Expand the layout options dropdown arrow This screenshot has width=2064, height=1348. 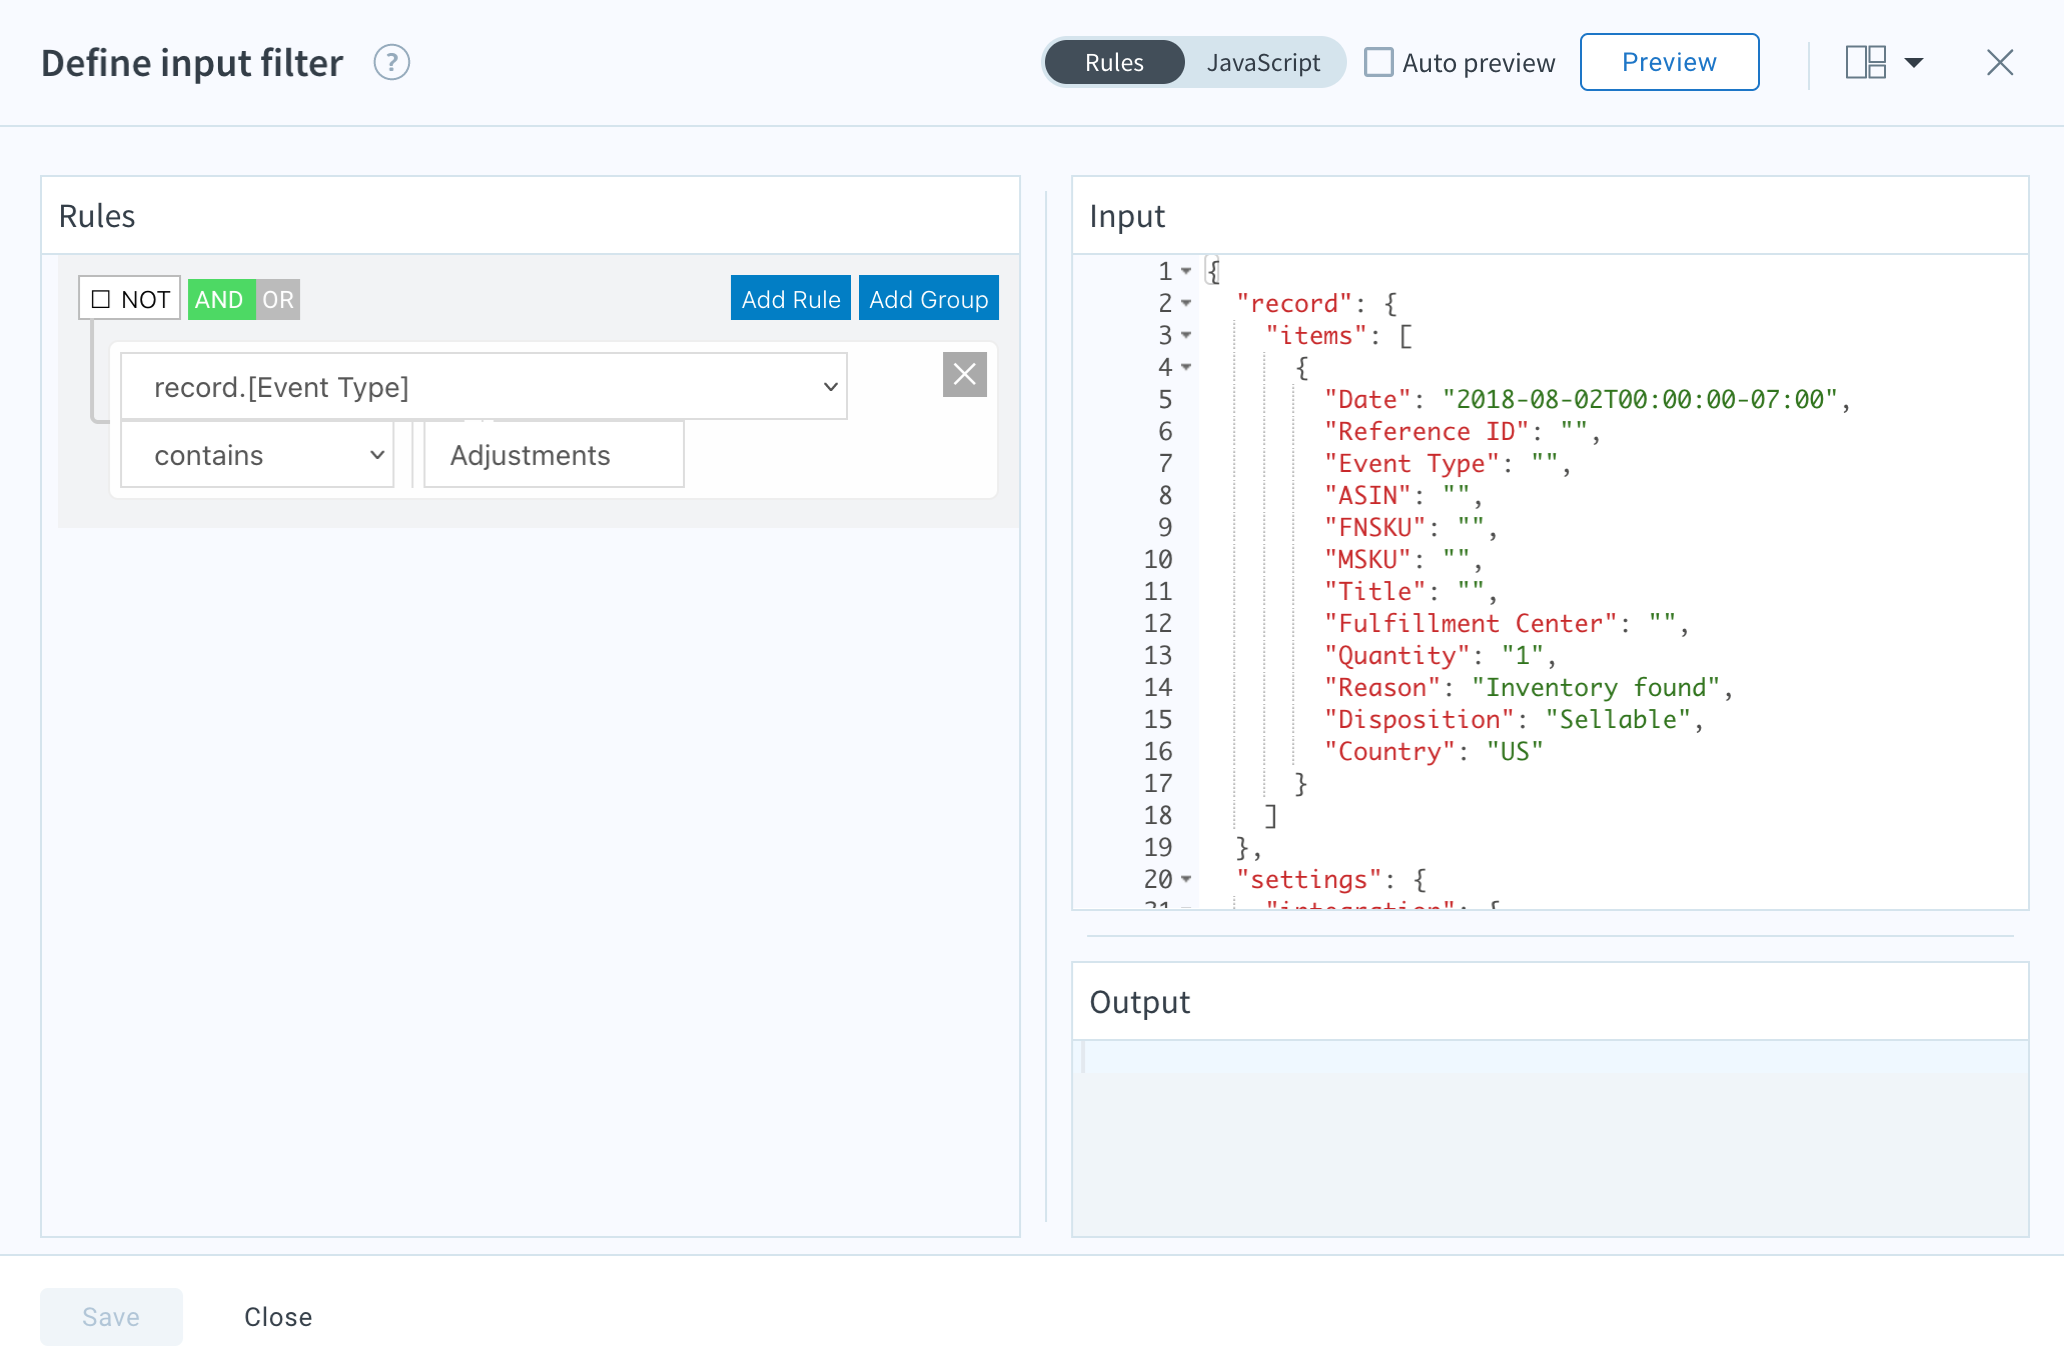(1913, 63)
